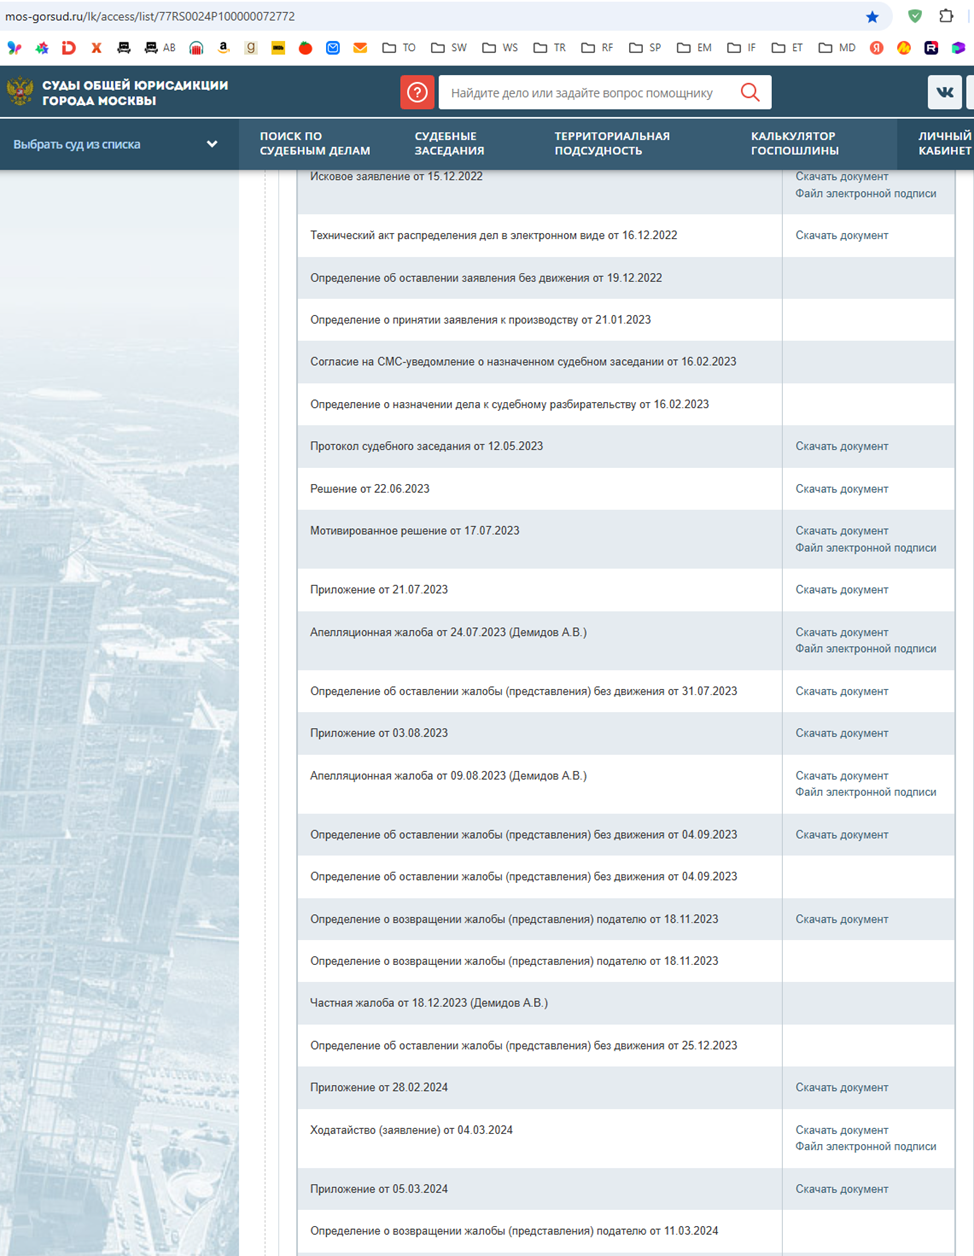Open the red iD bookmark icon
974x1256 pixels.
tap(68, 47)
